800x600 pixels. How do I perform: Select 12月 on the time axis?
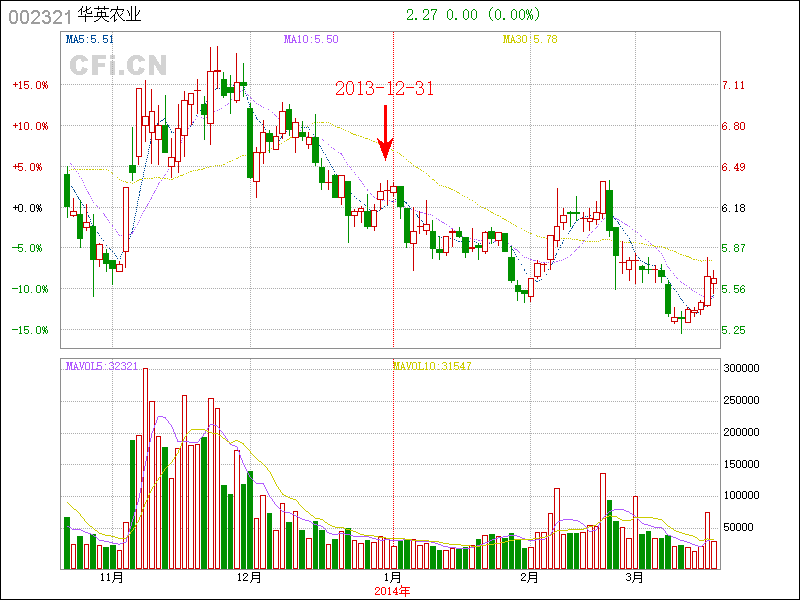click(249, 577)
